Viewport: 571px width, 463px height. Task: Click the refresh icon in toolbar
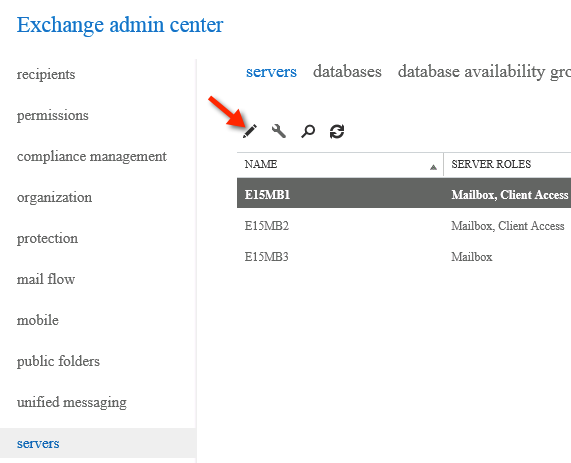(x=337, y=132)
